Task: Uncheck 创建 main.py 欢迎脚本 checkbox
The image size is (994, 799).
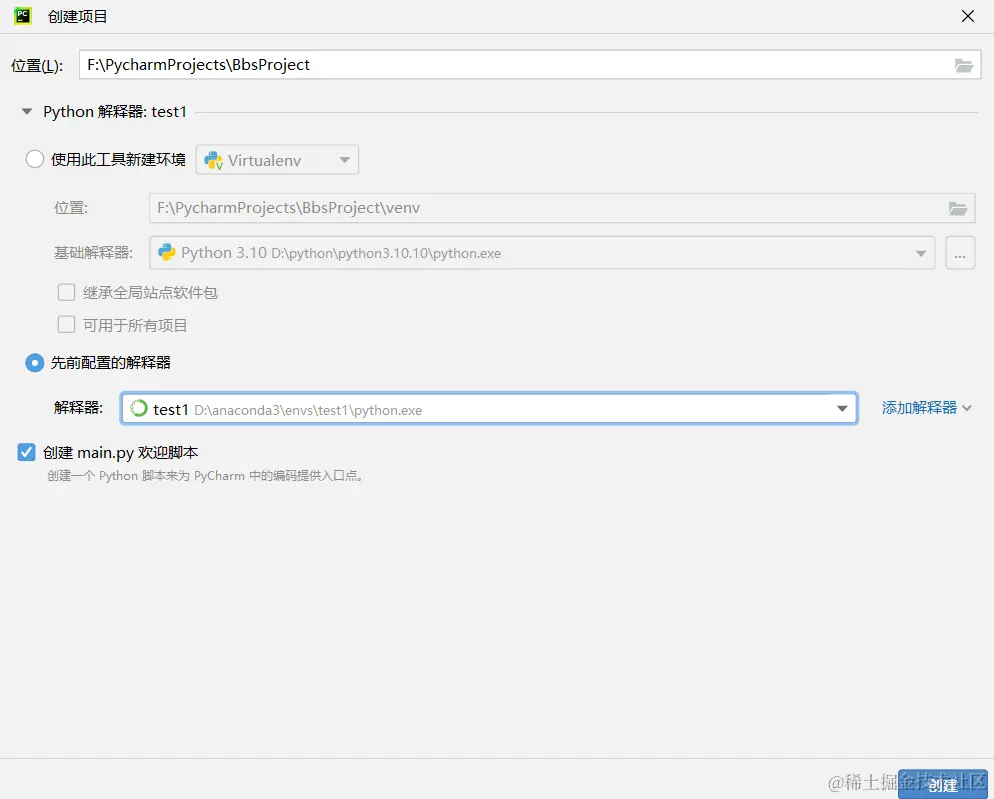Action: coord(27,452)
